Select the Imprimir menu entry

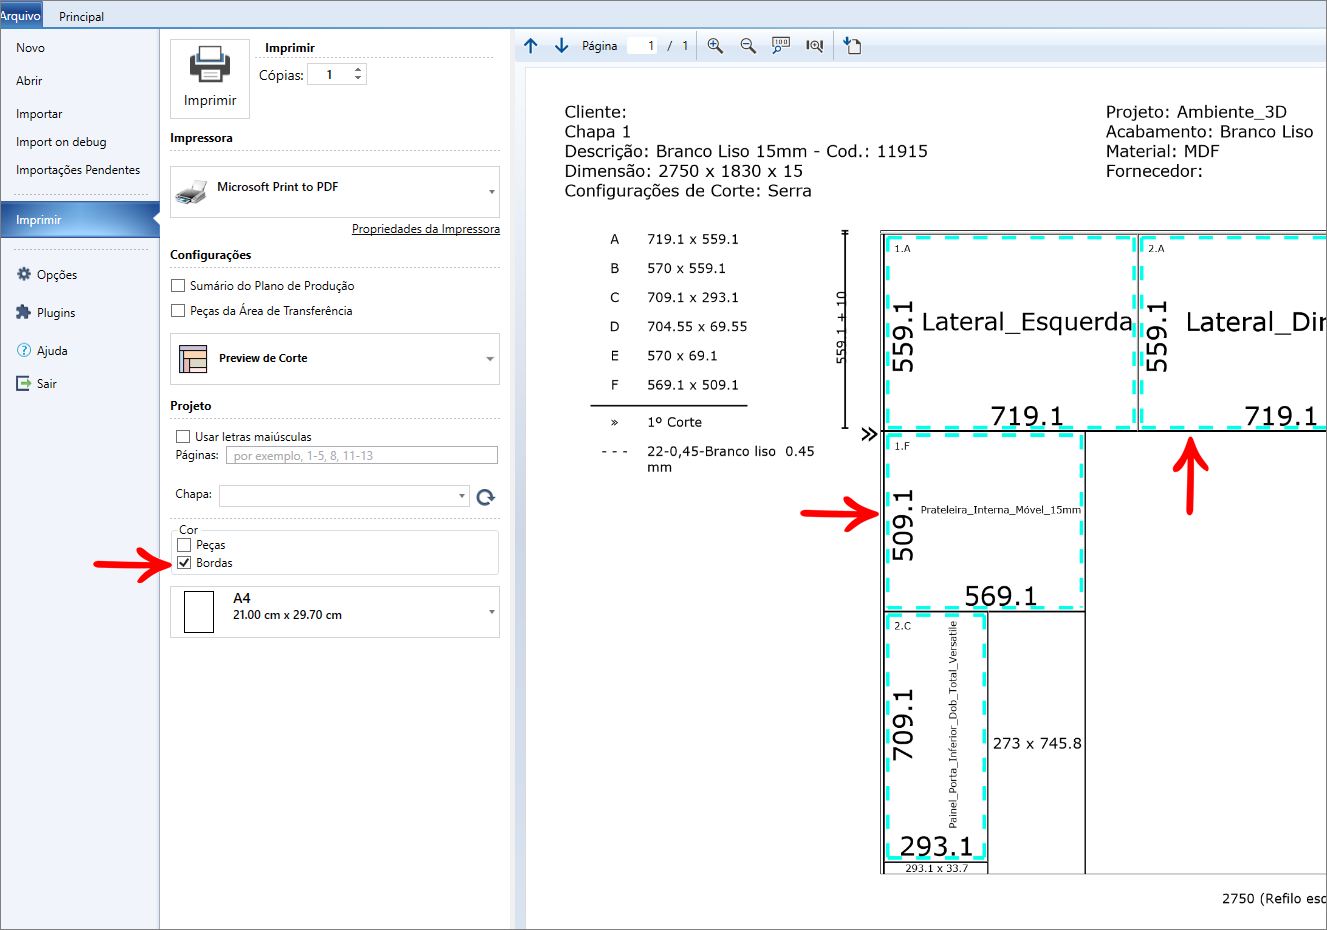point(80,220)
